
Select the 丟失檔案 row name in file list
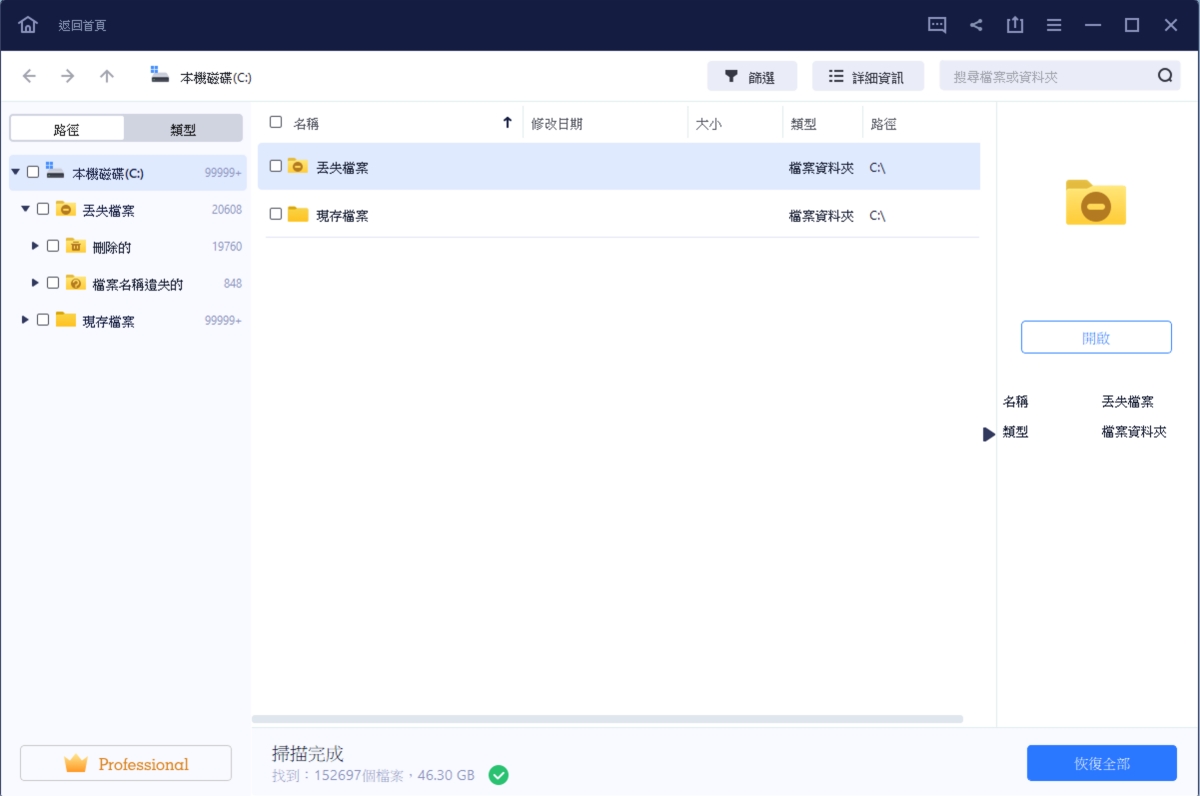(x=342, y=167)
